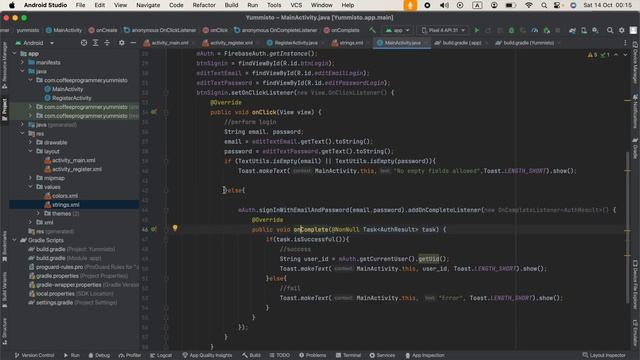Open Problems tool window
Viewport: 640px width, 360px height.
click(313, 356)
